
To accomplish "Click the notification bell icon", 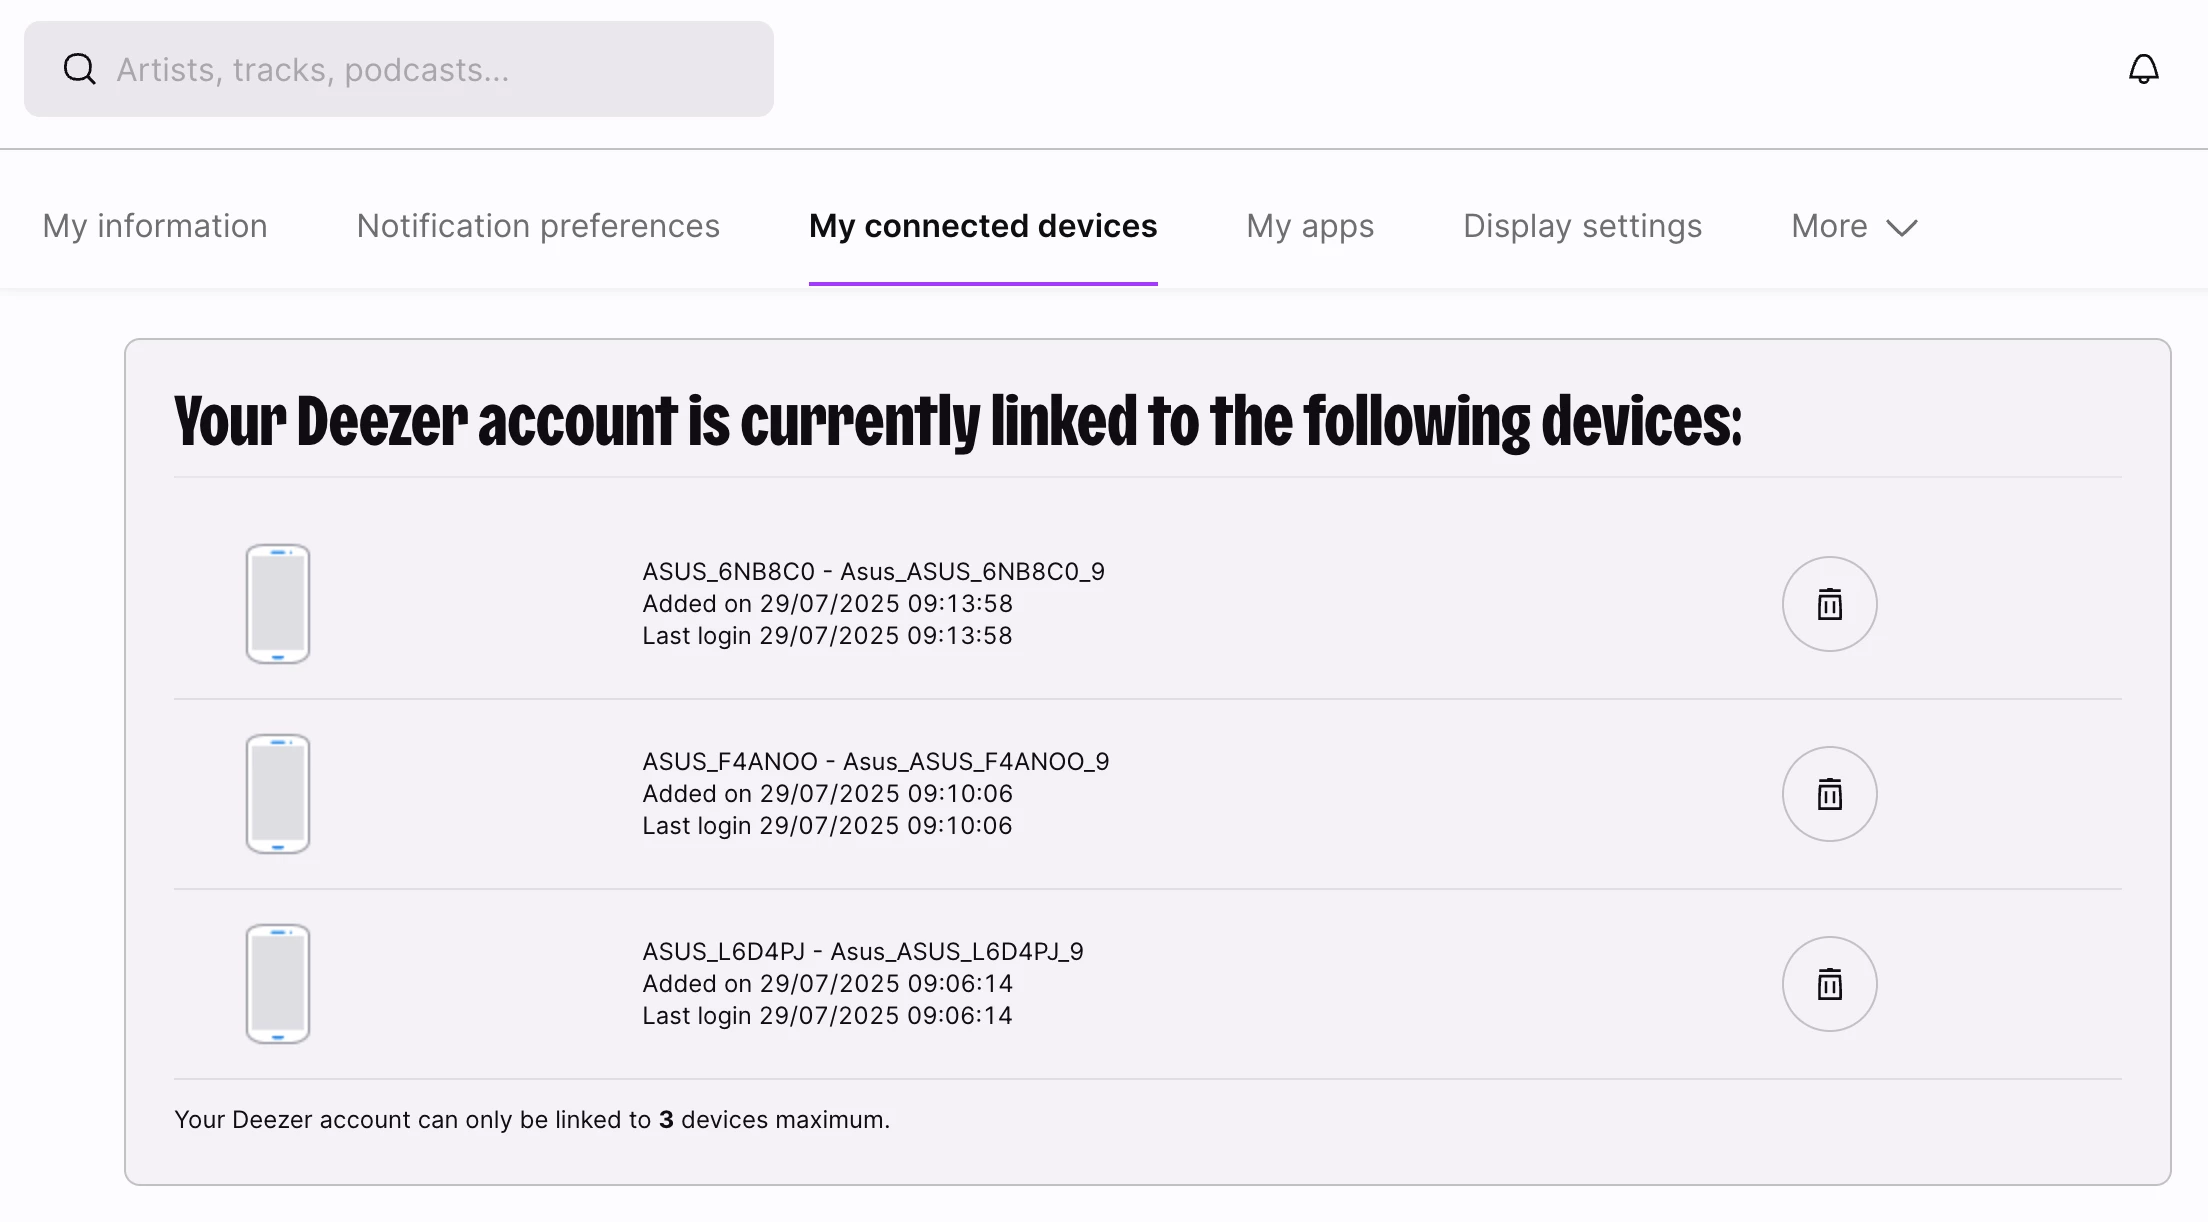I will pyautogui.click(x=2143, y=69).
